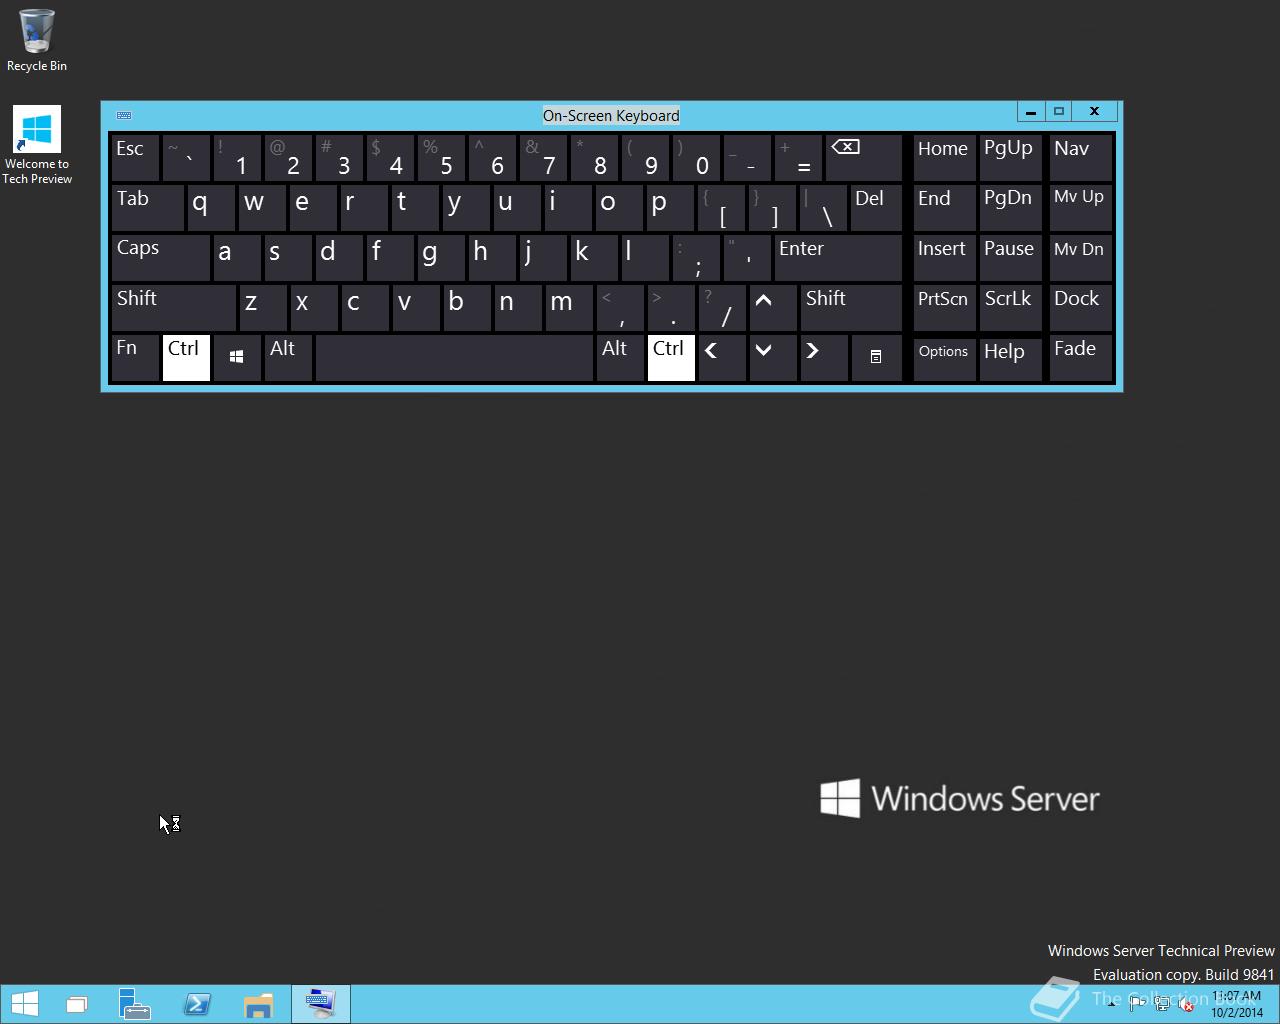Tap the context menu key
The image size is (1280, 1024).
[x=876, y=358]
